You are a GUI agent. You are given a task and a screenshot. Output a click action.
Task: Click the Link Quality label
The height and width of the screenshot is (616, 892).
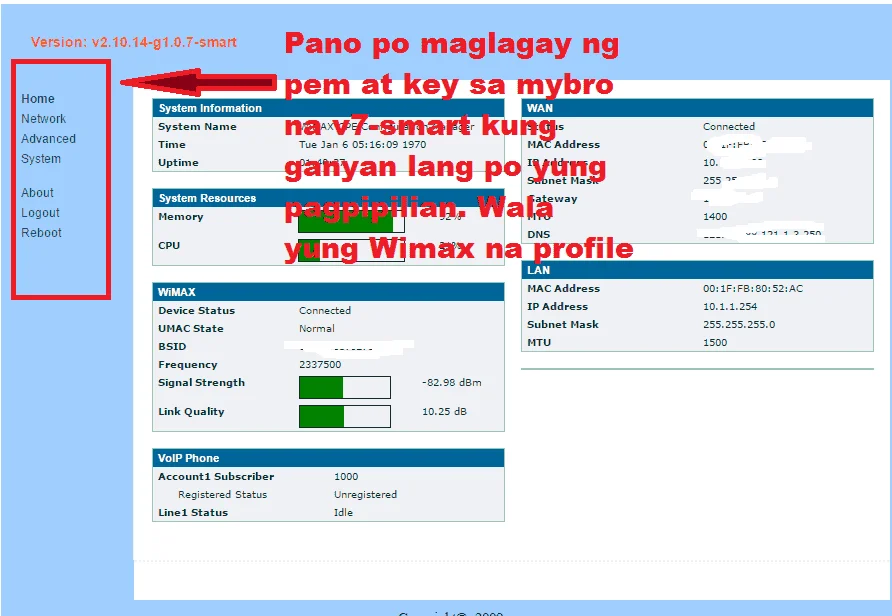(191, 412)
